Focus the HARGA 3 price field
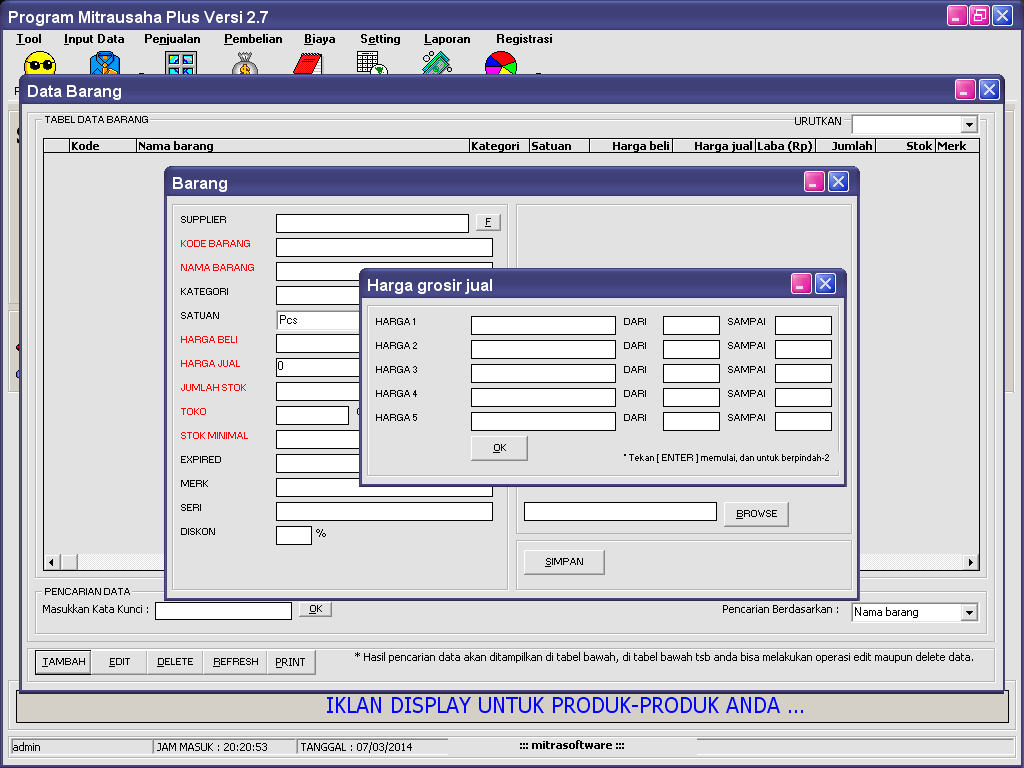Viewport: 1024px width, 768px height. [x=543, y=374]
